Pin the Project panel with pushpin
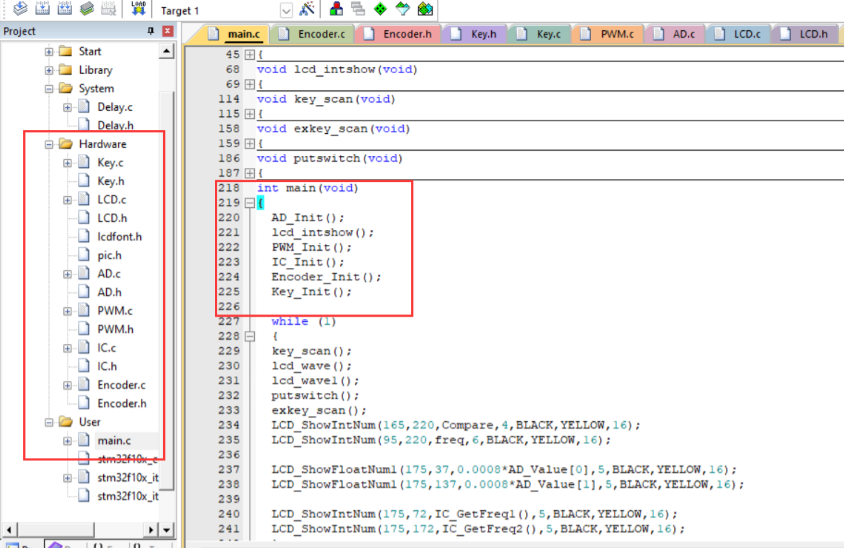 point(151,31)
